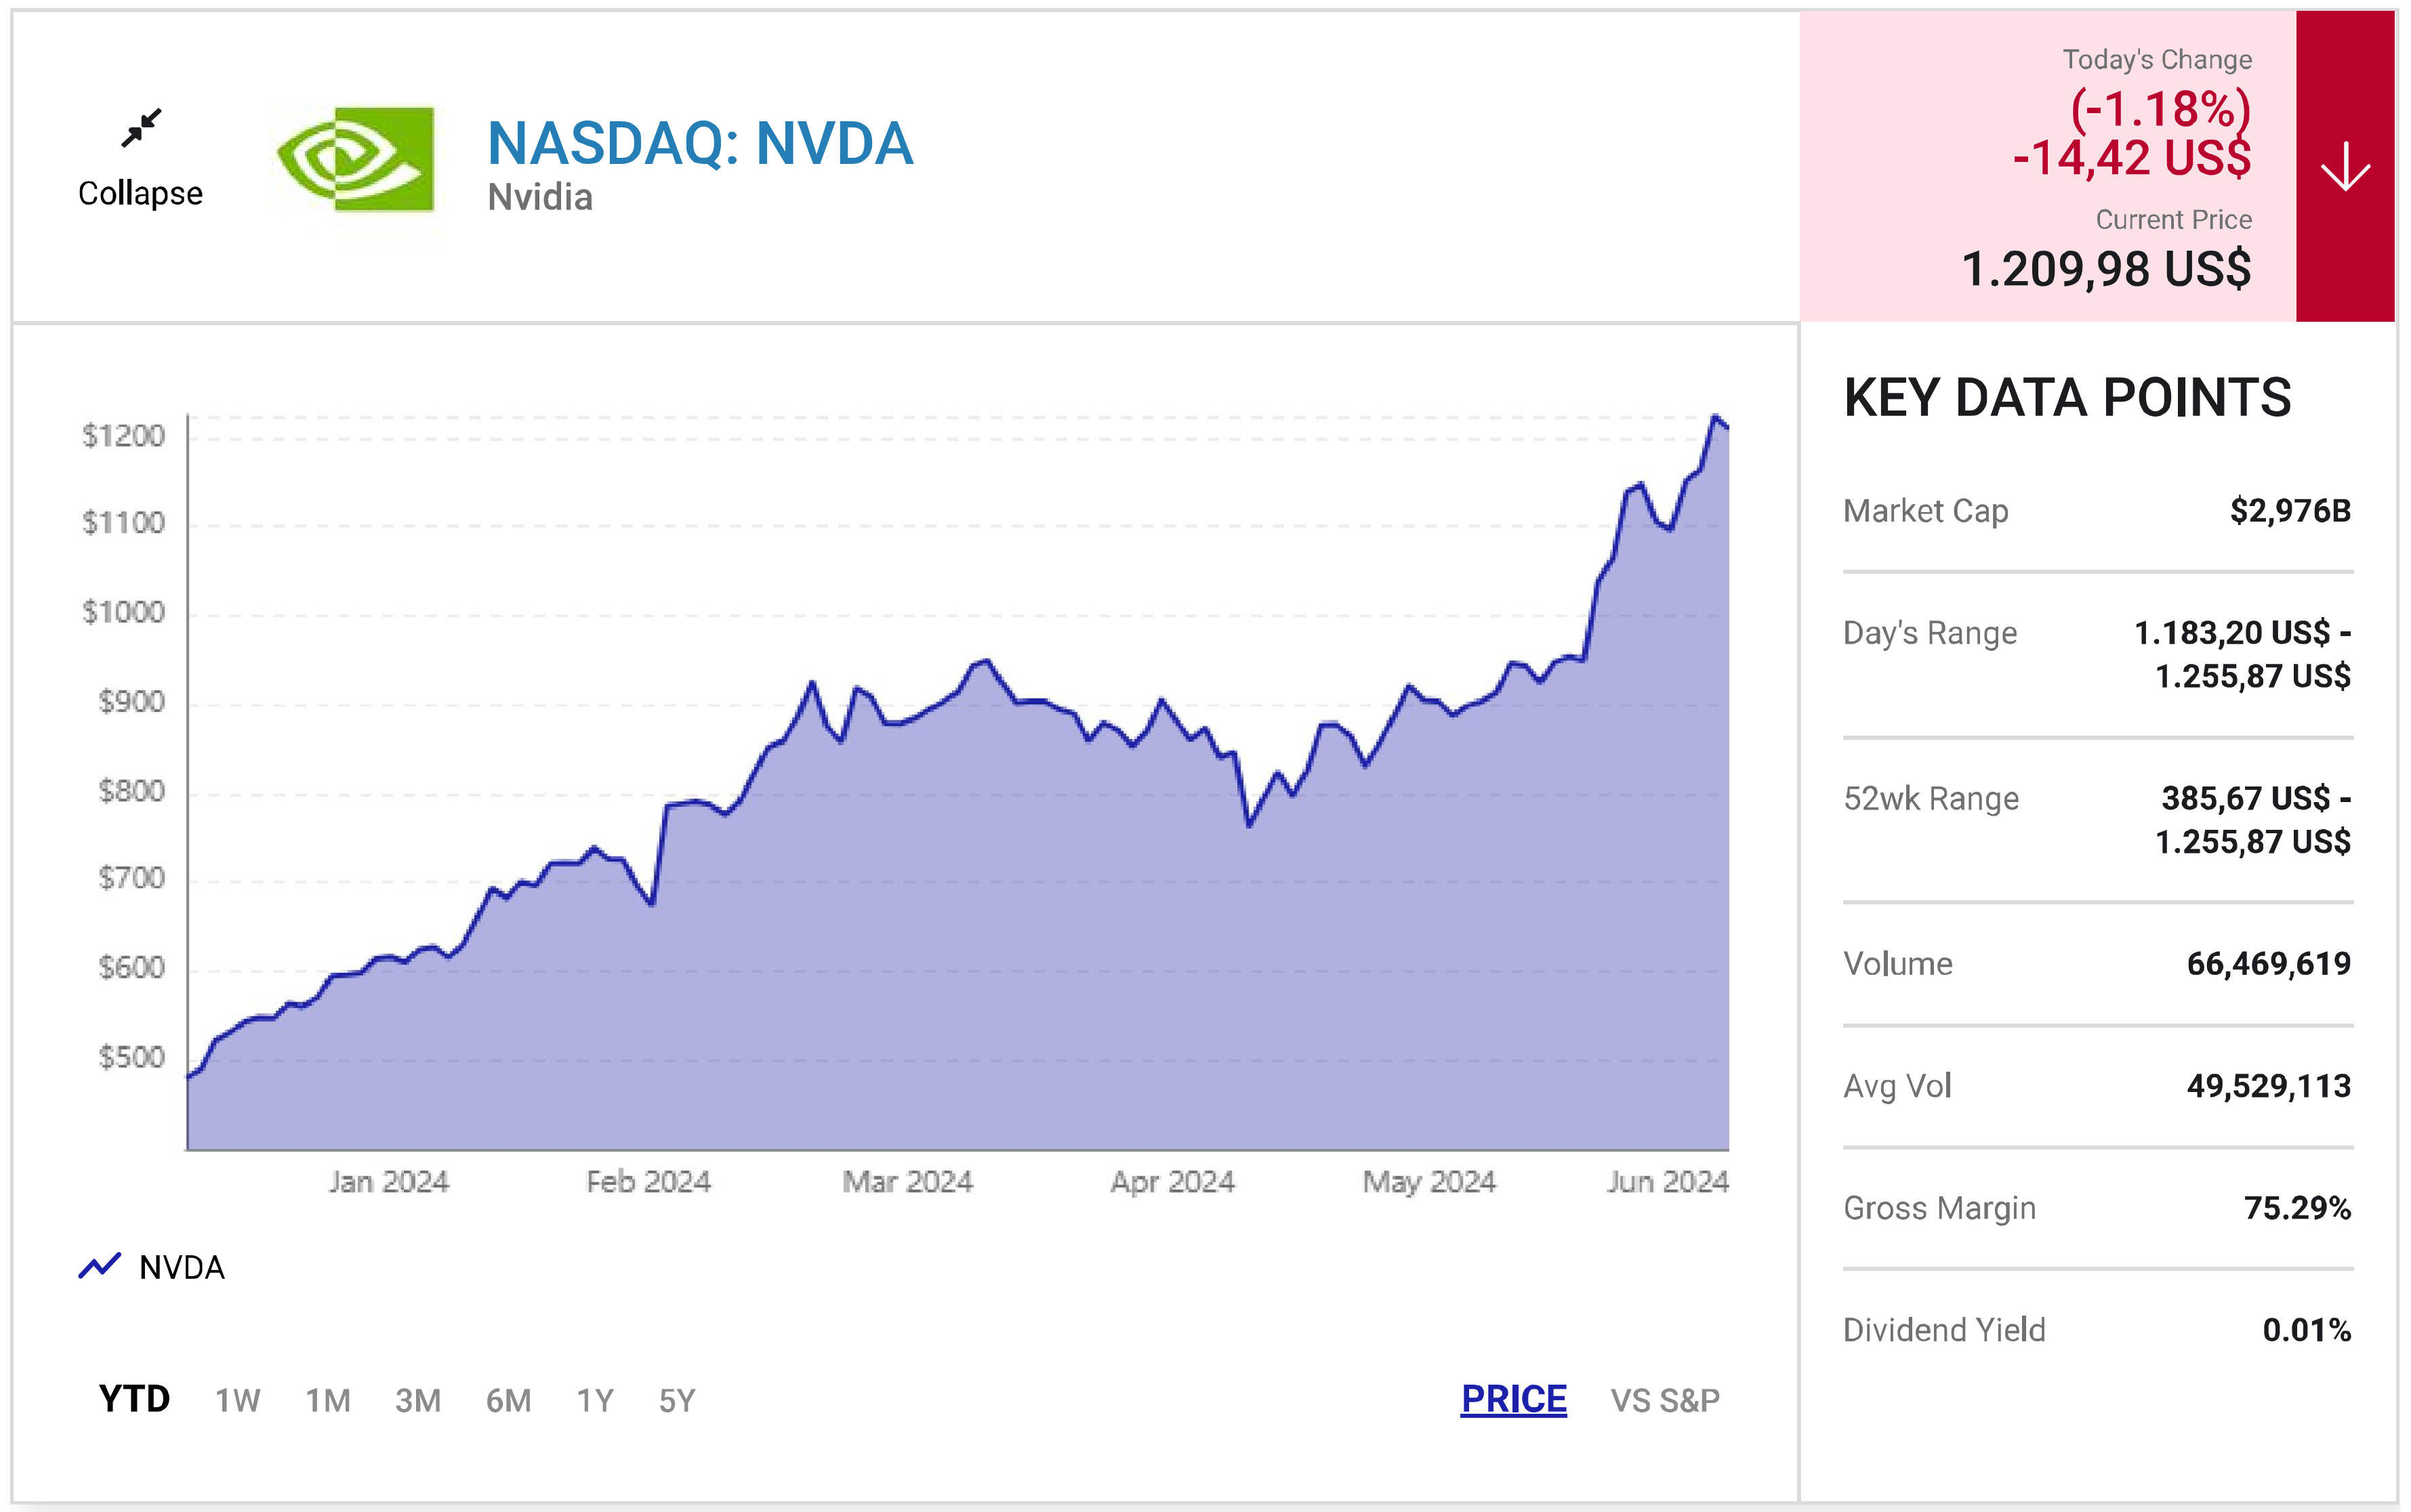This screenshot has width=2411, height=1512.
Task: Click the June 2024 peak on chart
Action: tap(1715, 417)
